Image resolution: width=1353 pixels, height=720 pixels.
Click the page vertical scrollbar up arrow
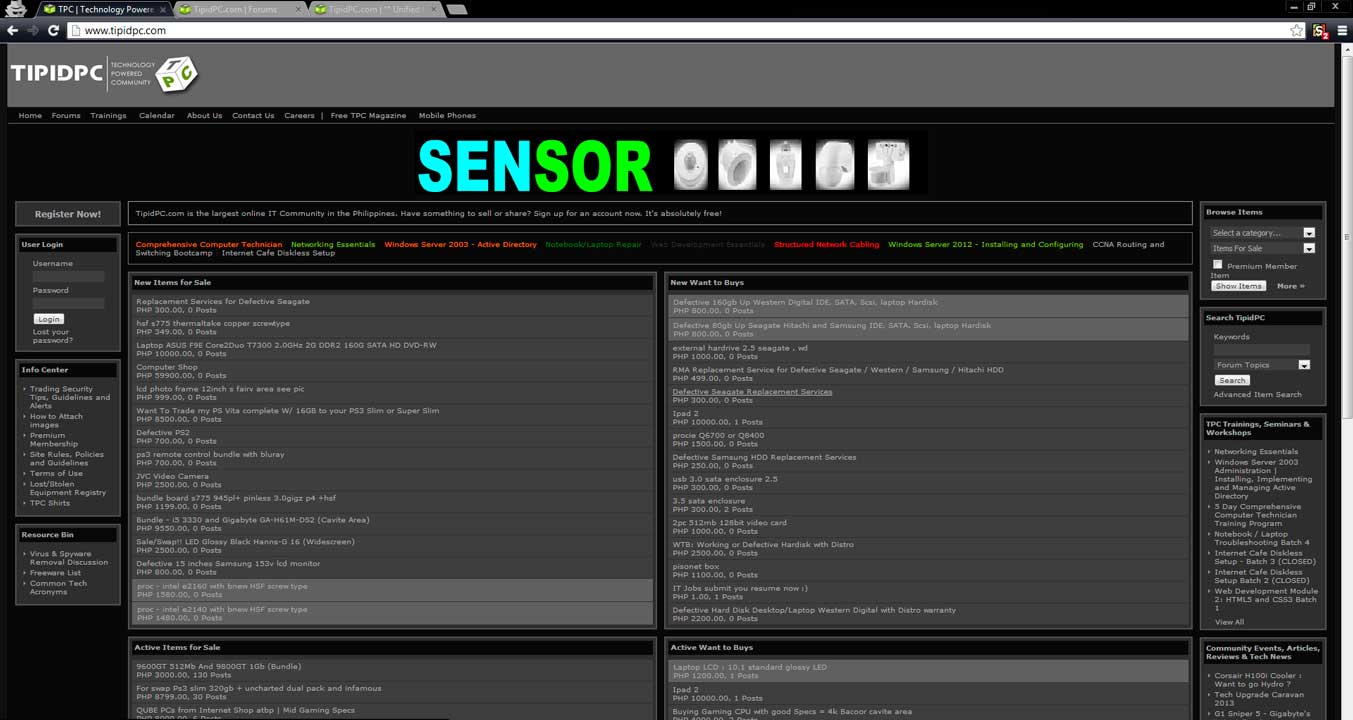coord(1347,47)
